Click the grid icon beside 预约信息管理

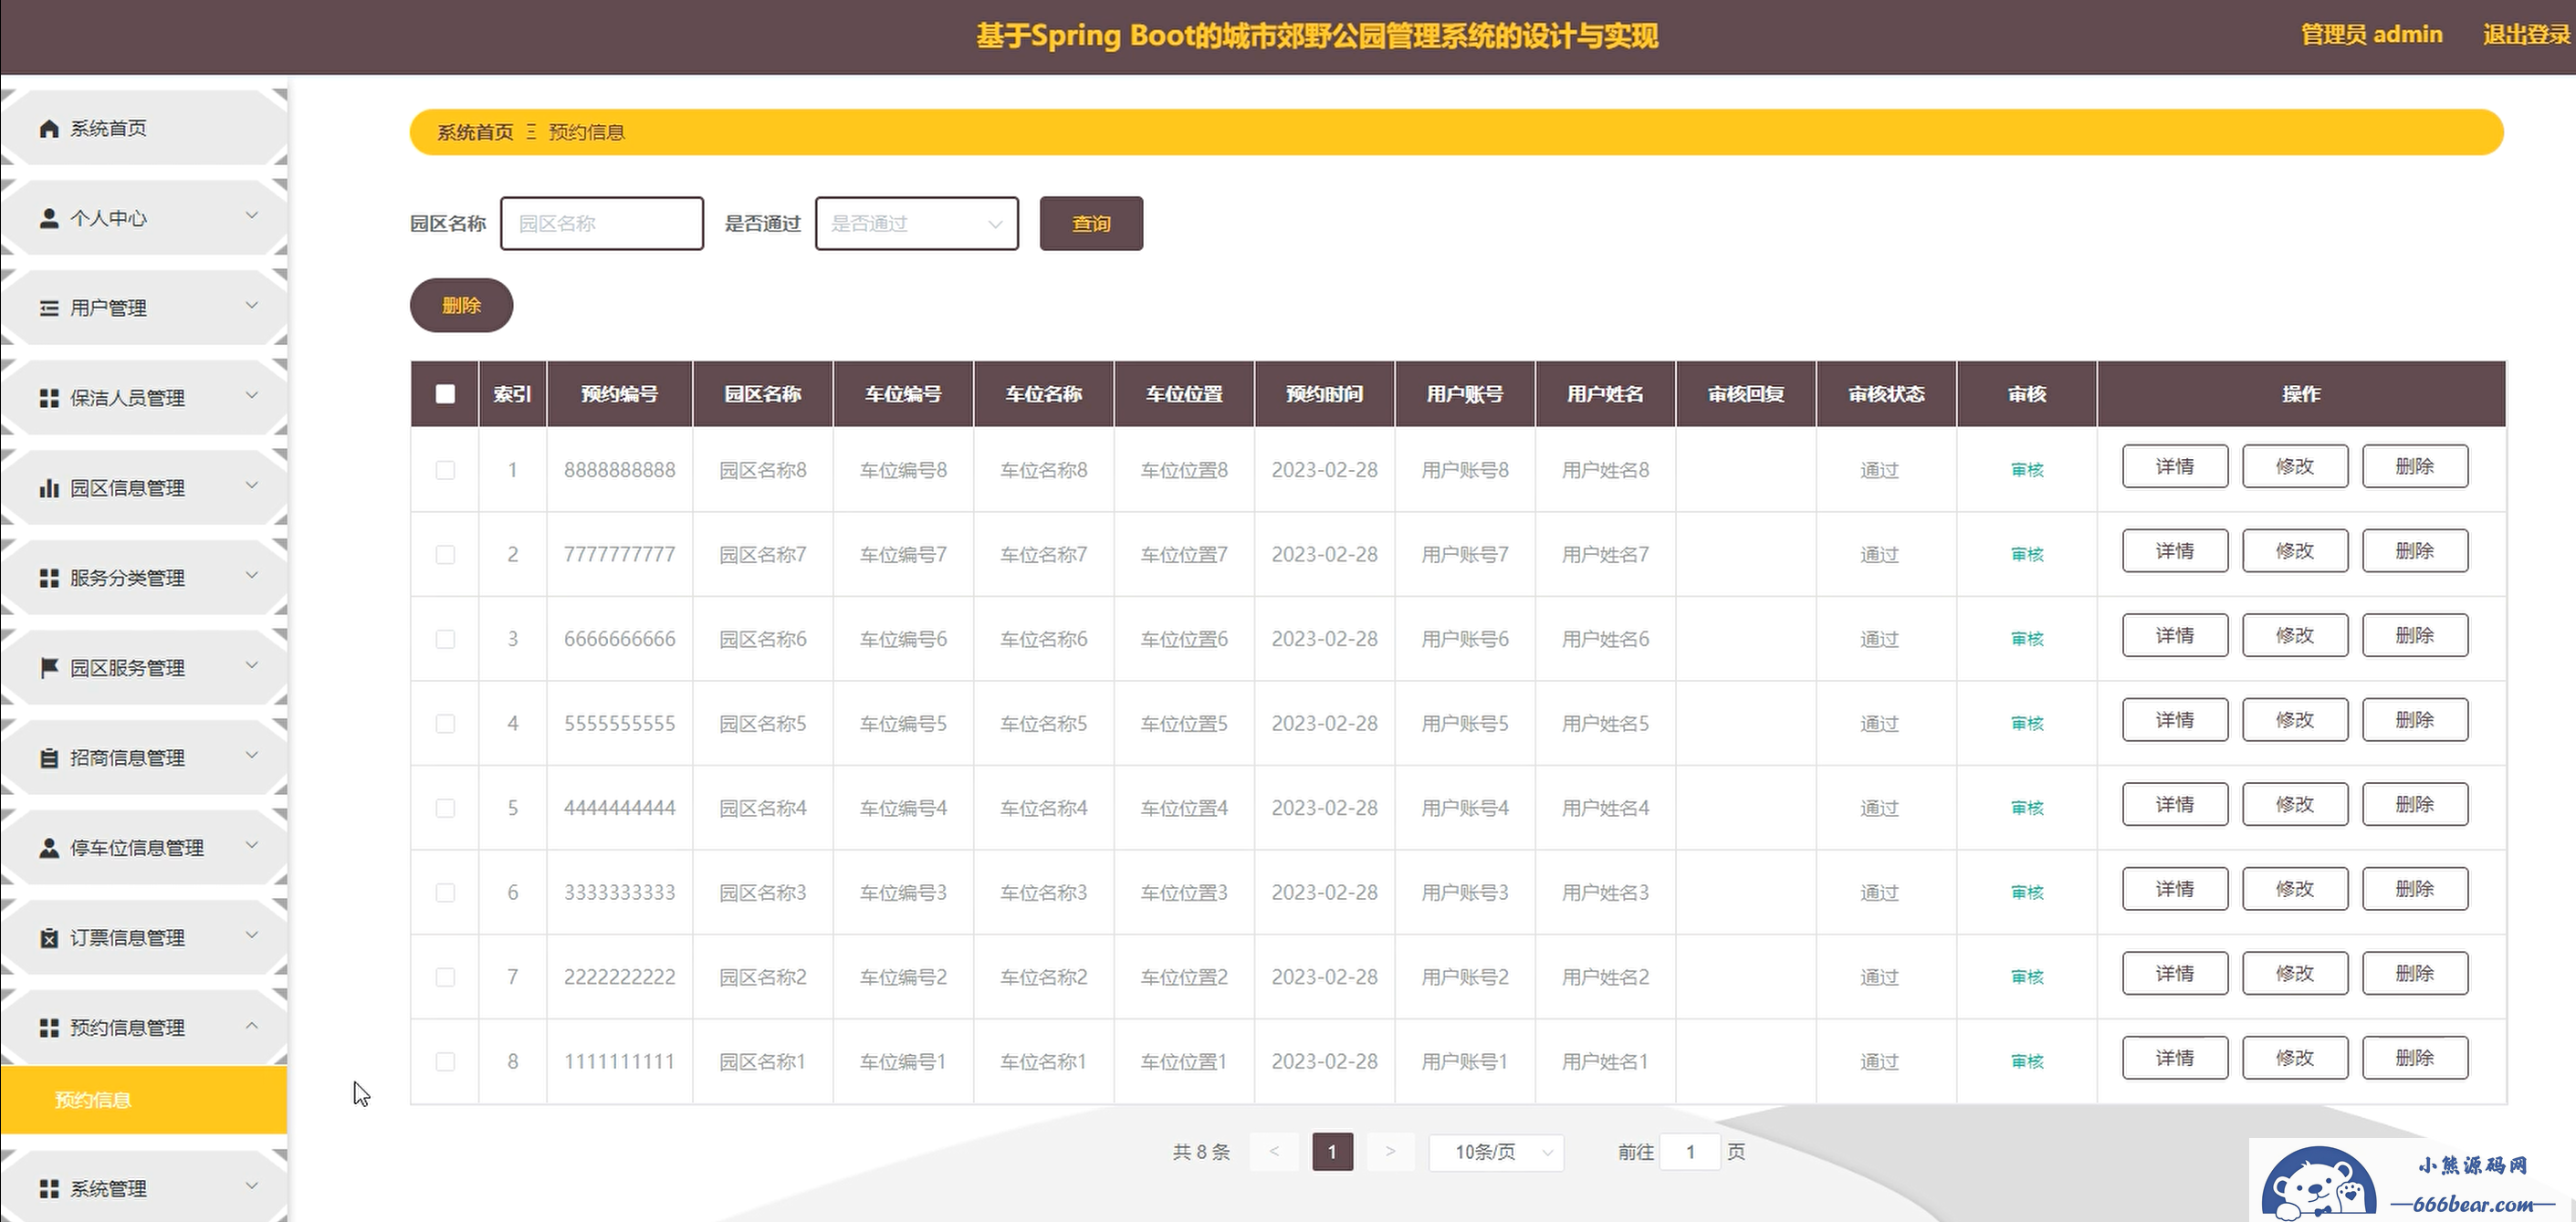pyautogui.click(x=49, y=1028)
